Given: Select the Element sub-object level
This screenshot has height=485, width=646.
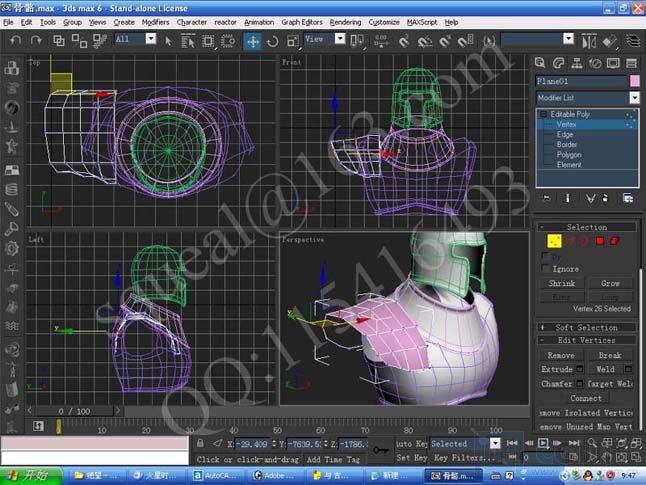Looking at the screenshot, I should 569,165.
